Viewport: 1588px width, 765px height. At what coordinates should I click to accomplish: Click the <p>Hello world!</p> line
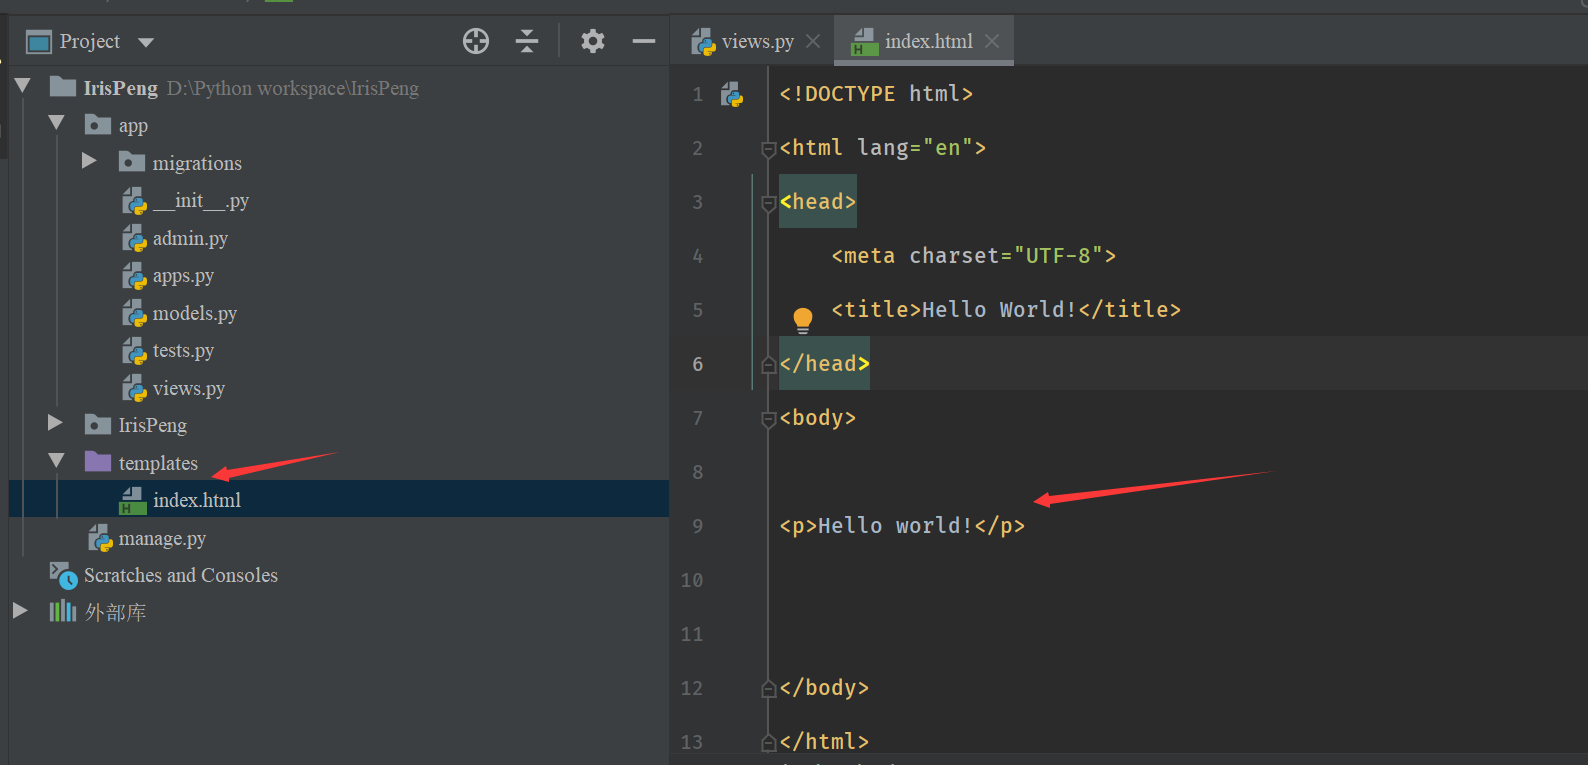tap(902, 526)
